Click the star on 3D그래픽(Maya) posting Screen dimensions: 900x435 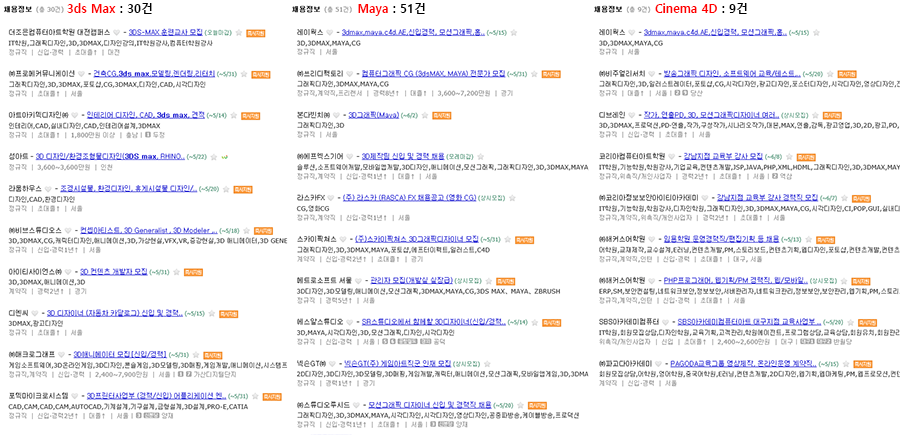pos(424,115)
